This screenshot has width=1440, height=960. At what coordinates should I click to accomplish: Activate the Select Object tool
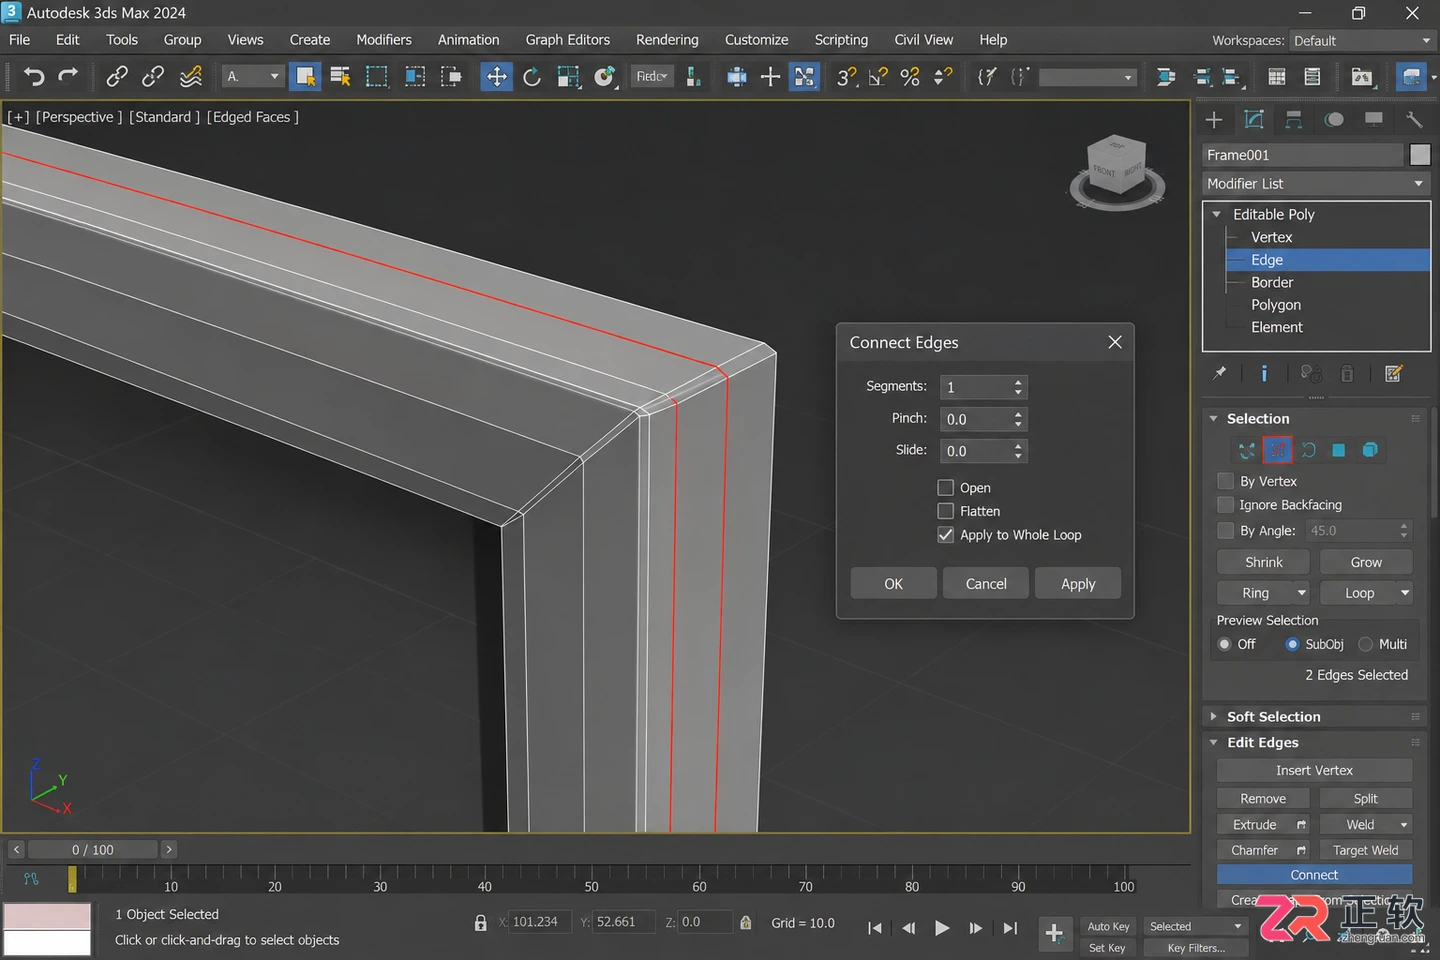click(x=305, y=77)
